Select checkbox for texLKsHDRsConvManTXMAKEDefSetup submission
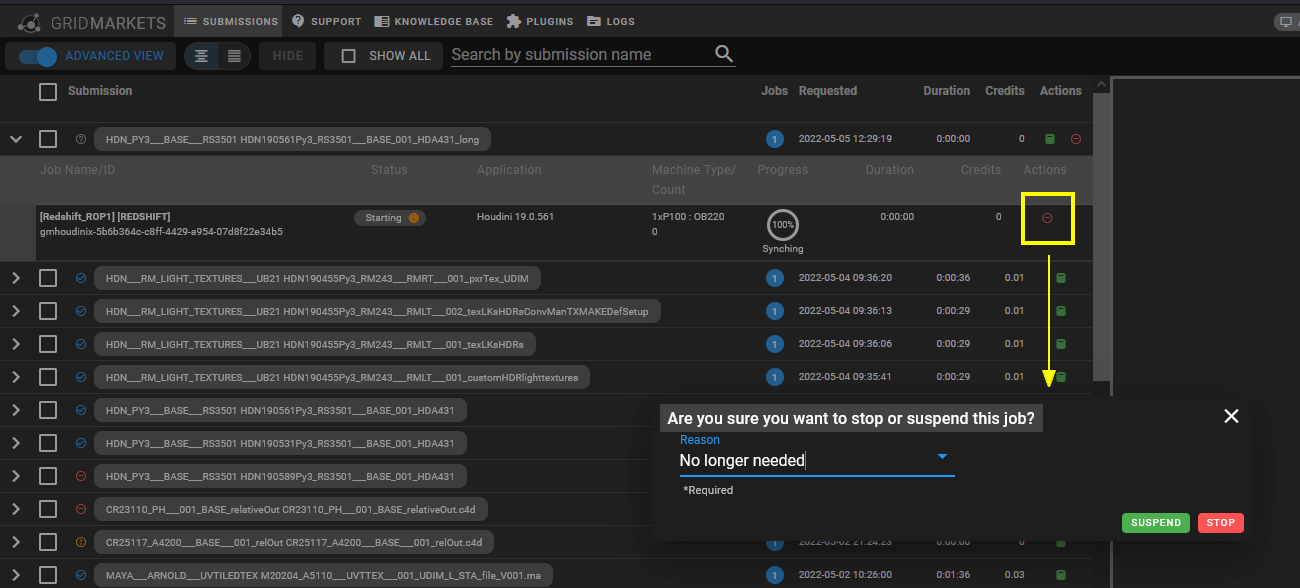The width and height of the screenshot is (1300, 588). [x=48, y=311]
